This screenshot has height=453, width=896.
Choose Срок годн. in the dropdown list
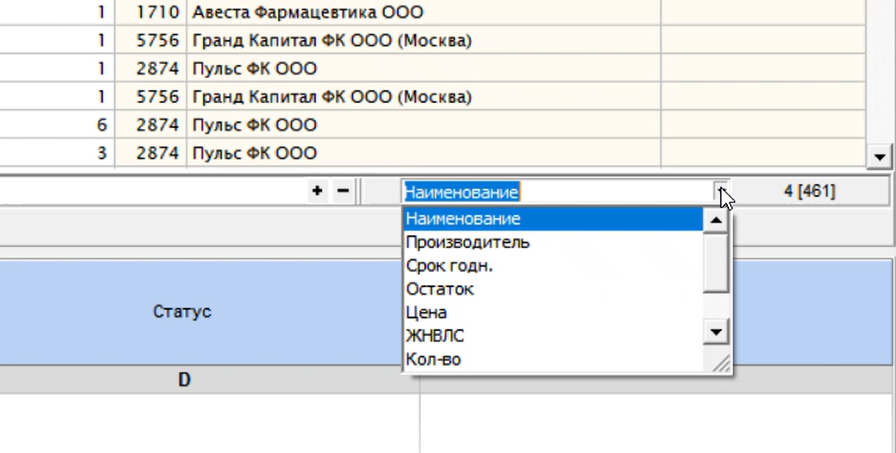pos(449,266)
